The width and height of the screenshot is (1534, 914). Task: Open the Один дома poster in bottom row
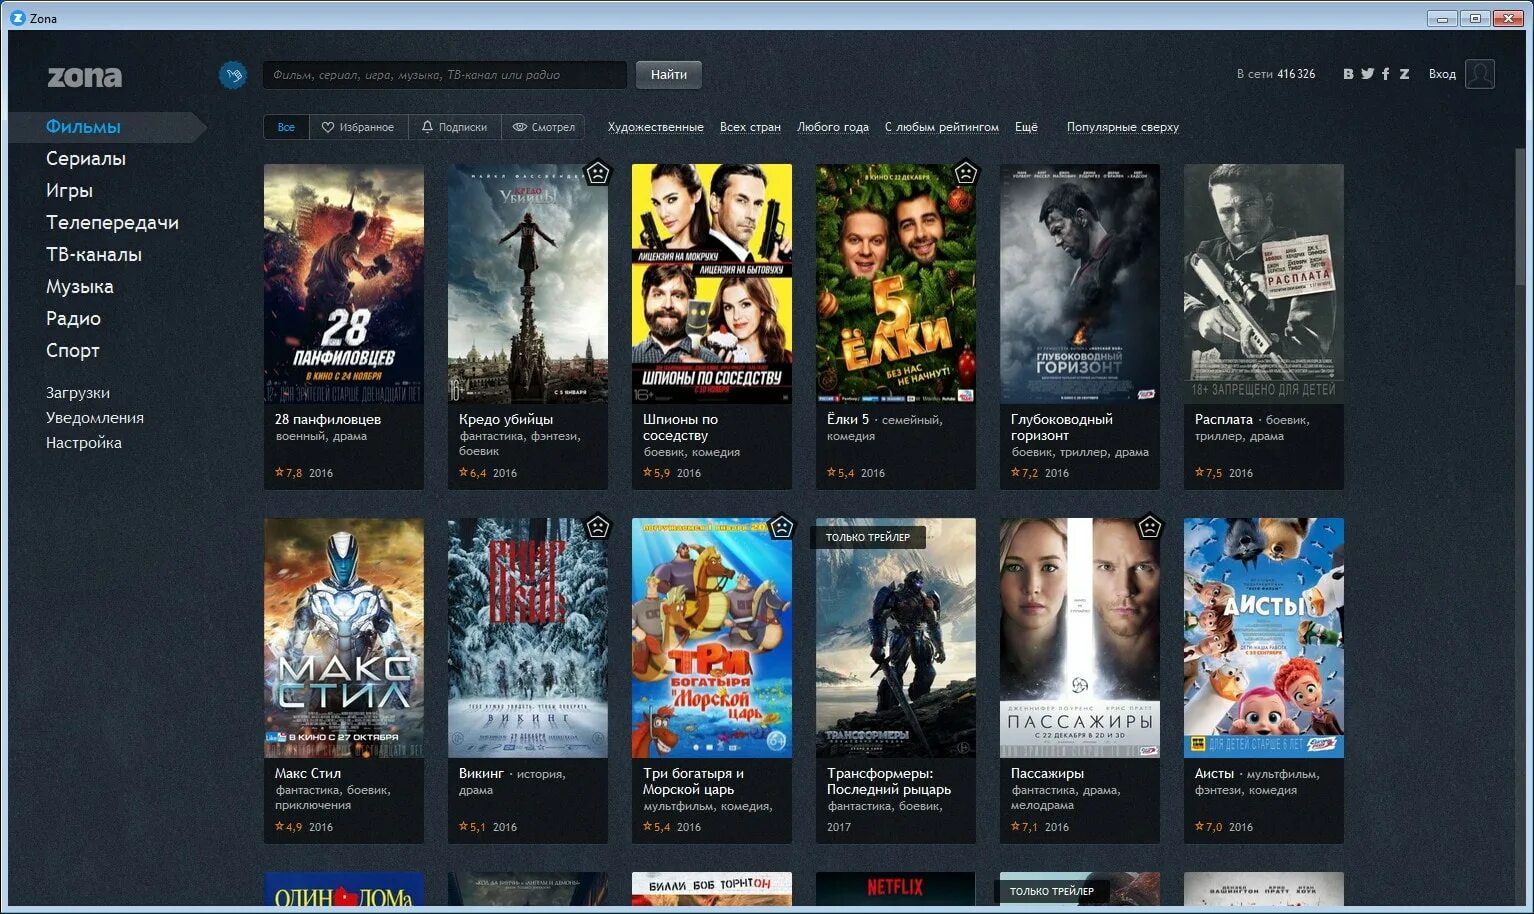pos(344,889)
